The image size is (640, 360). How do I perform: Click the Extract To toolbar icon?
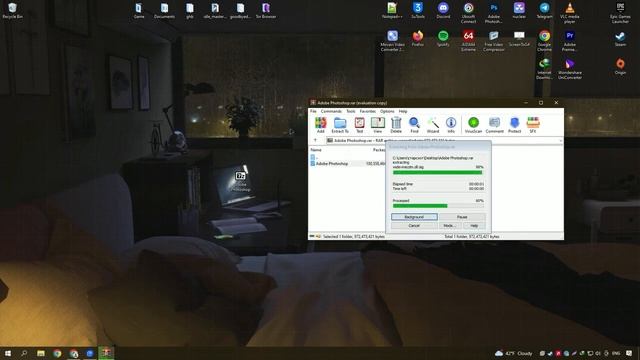(340, 125)
